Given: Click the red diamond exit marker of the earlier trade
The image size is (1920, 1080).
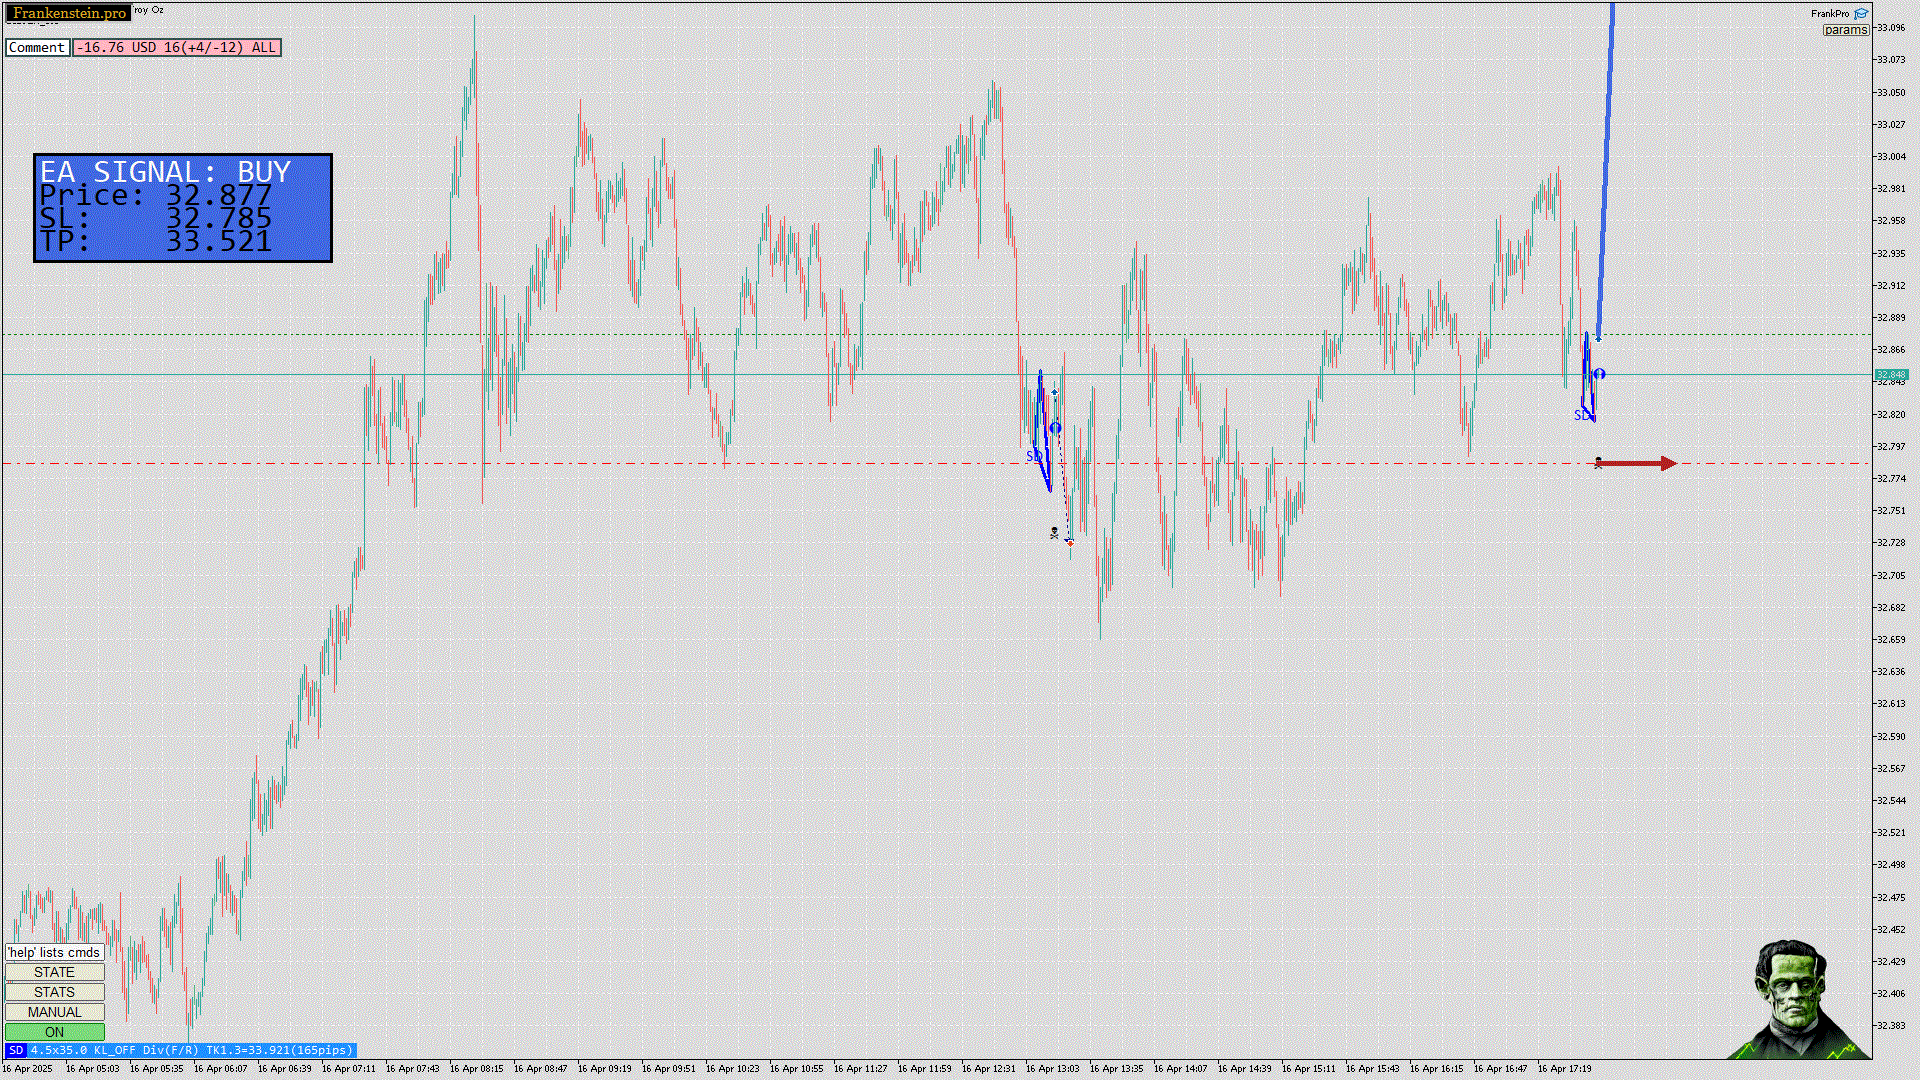Looking at the screenshot, I should (1070, 542).
